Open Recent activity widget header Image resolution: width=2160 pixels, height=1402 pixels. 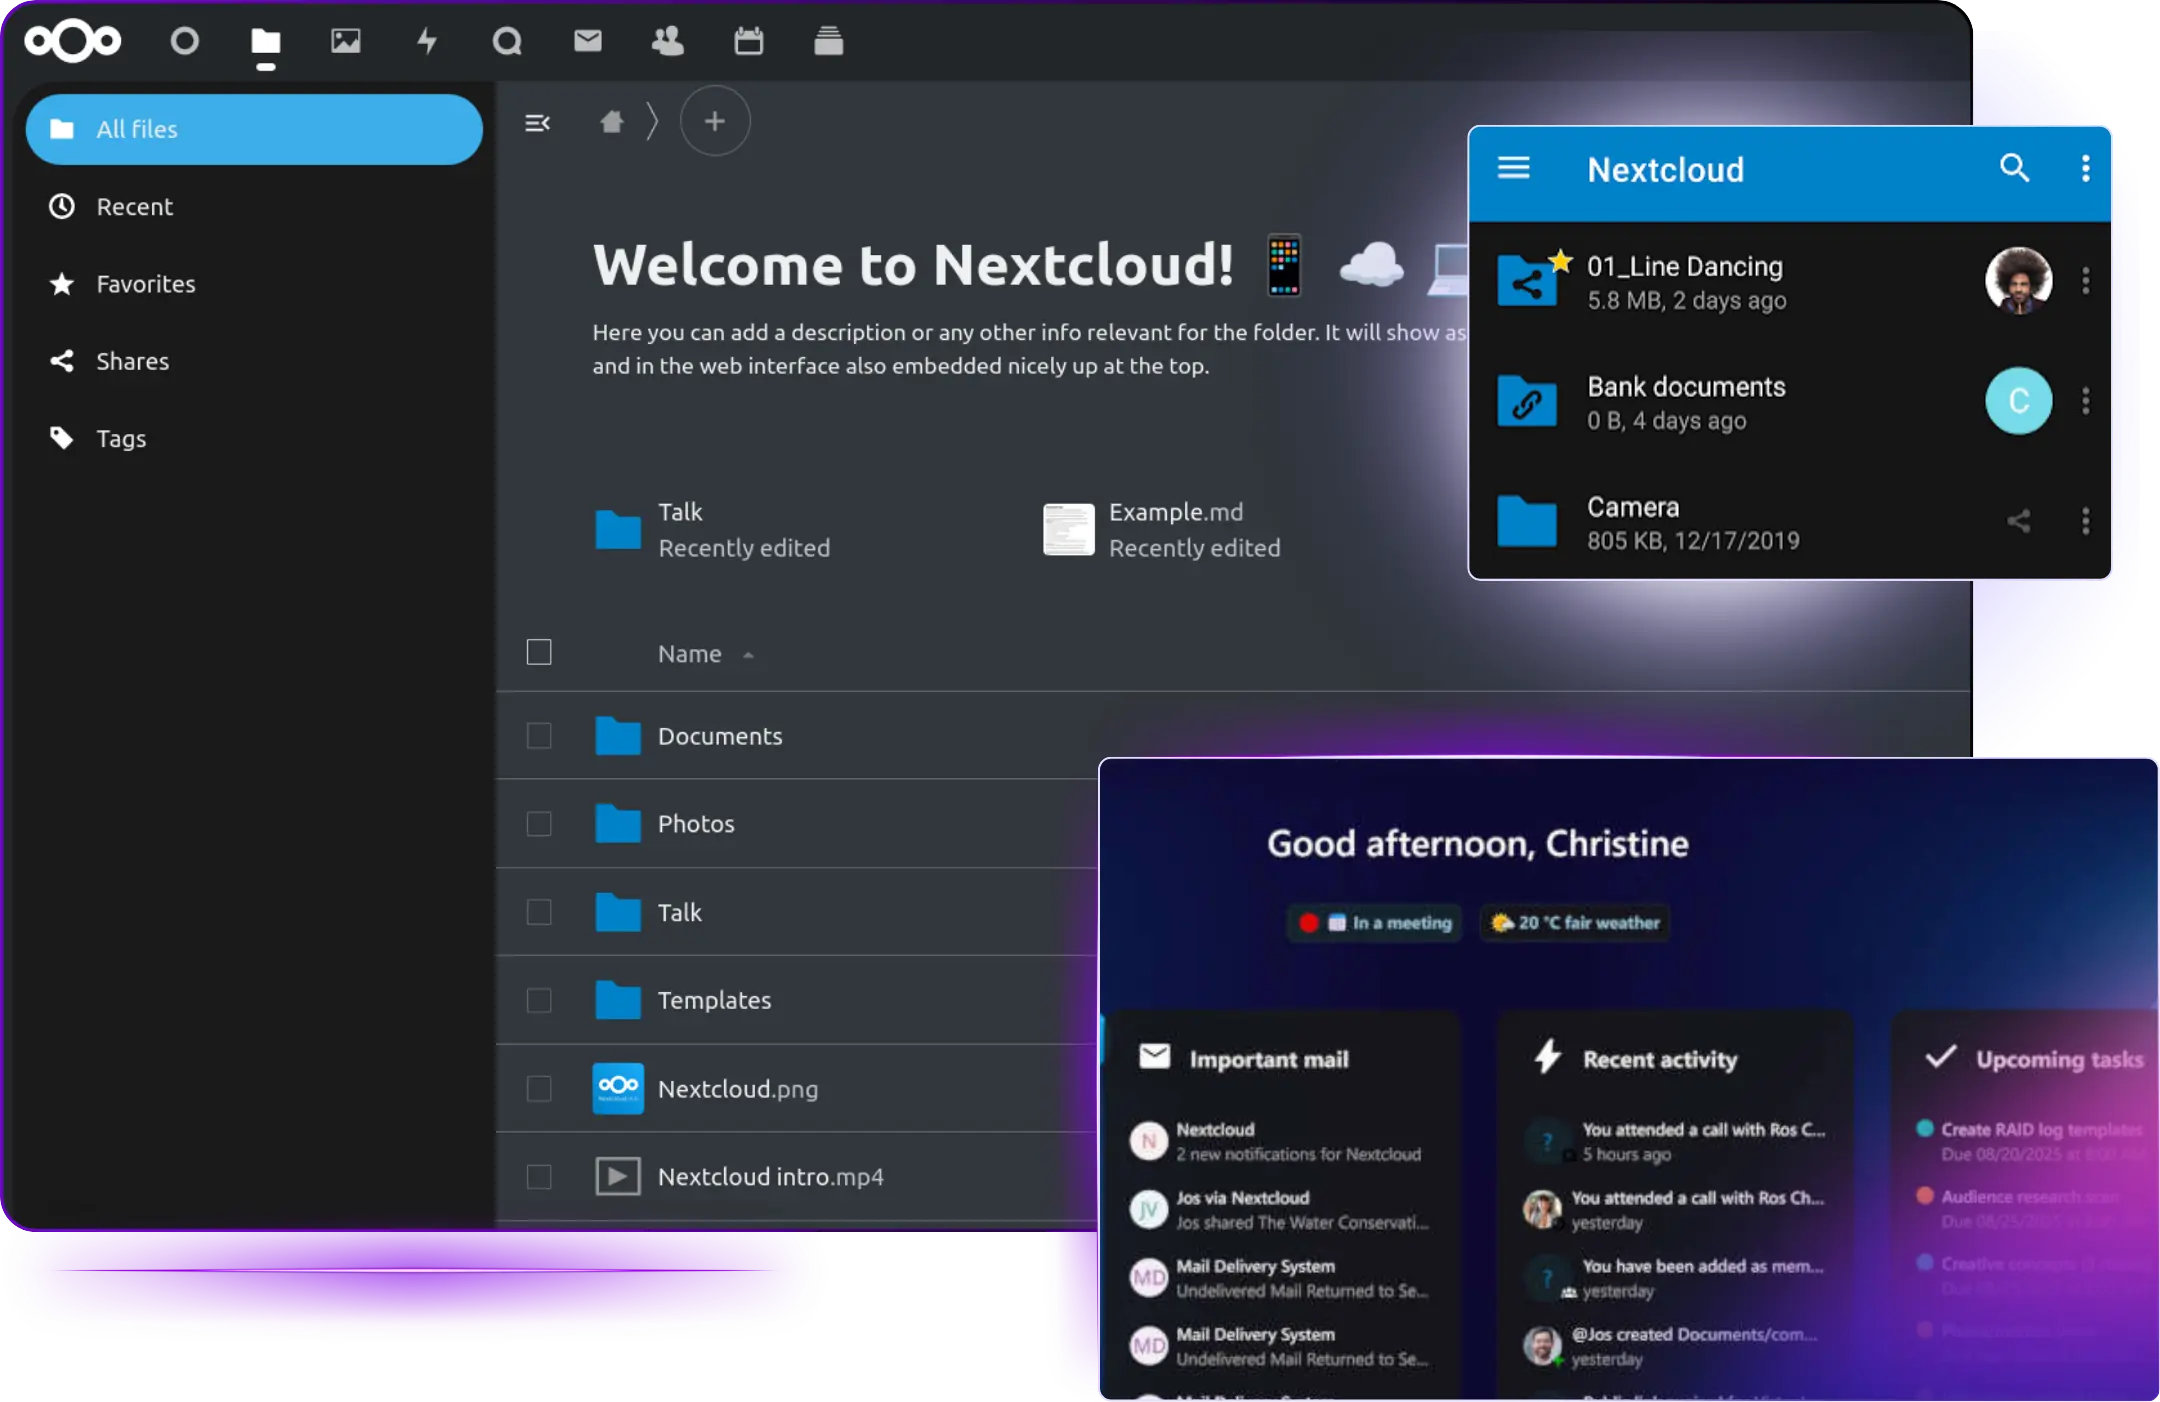pyautogui.click(x=1636, y=1058)
